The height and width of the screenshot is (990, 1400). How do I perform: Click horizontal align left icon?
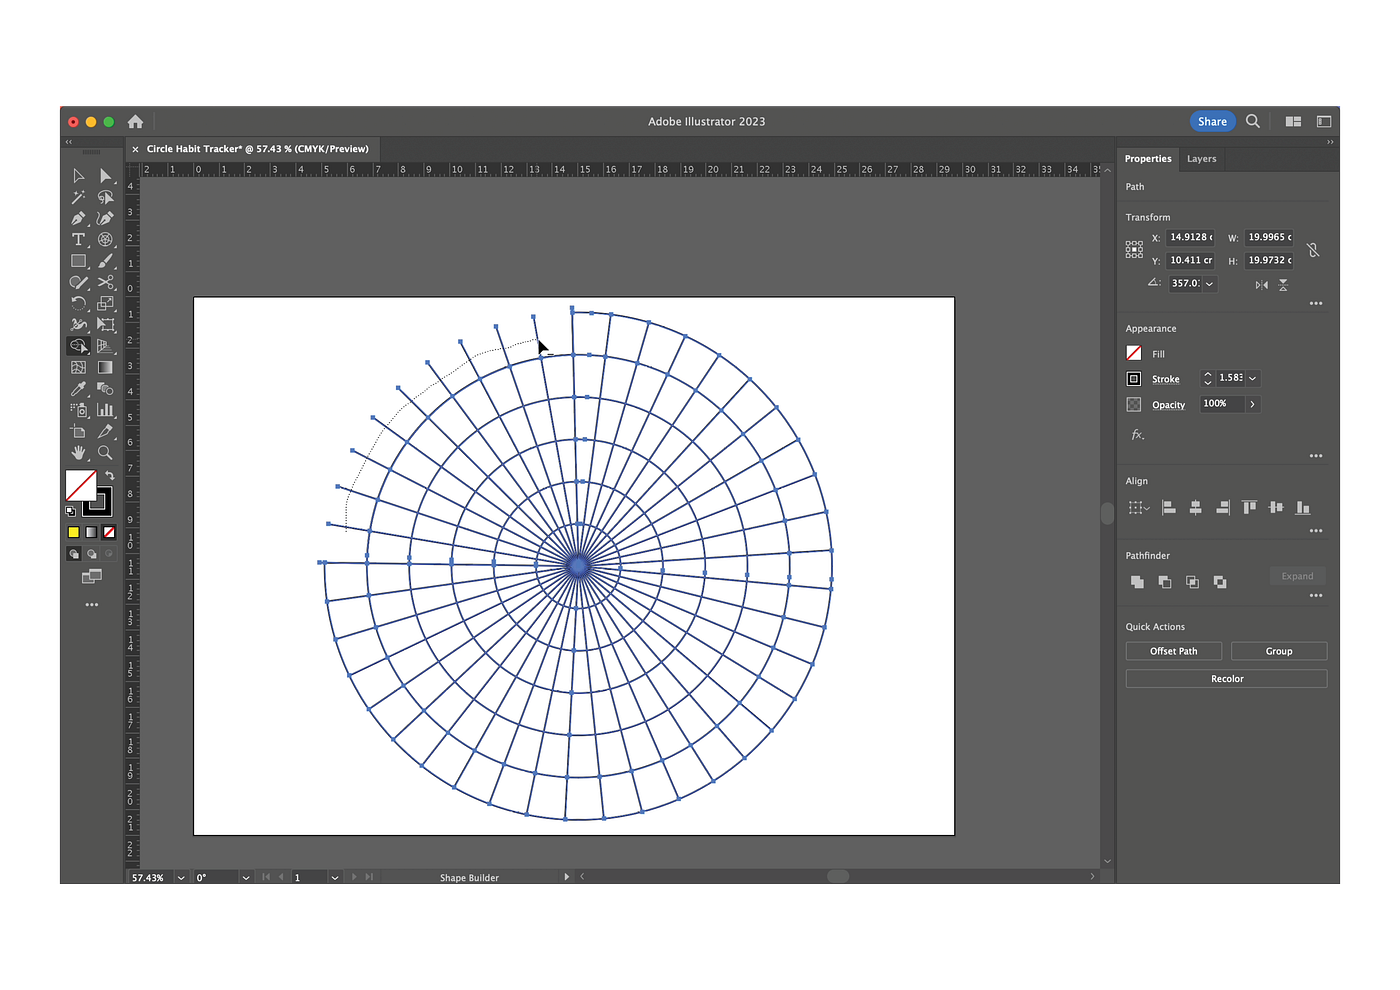point(1168,508)
